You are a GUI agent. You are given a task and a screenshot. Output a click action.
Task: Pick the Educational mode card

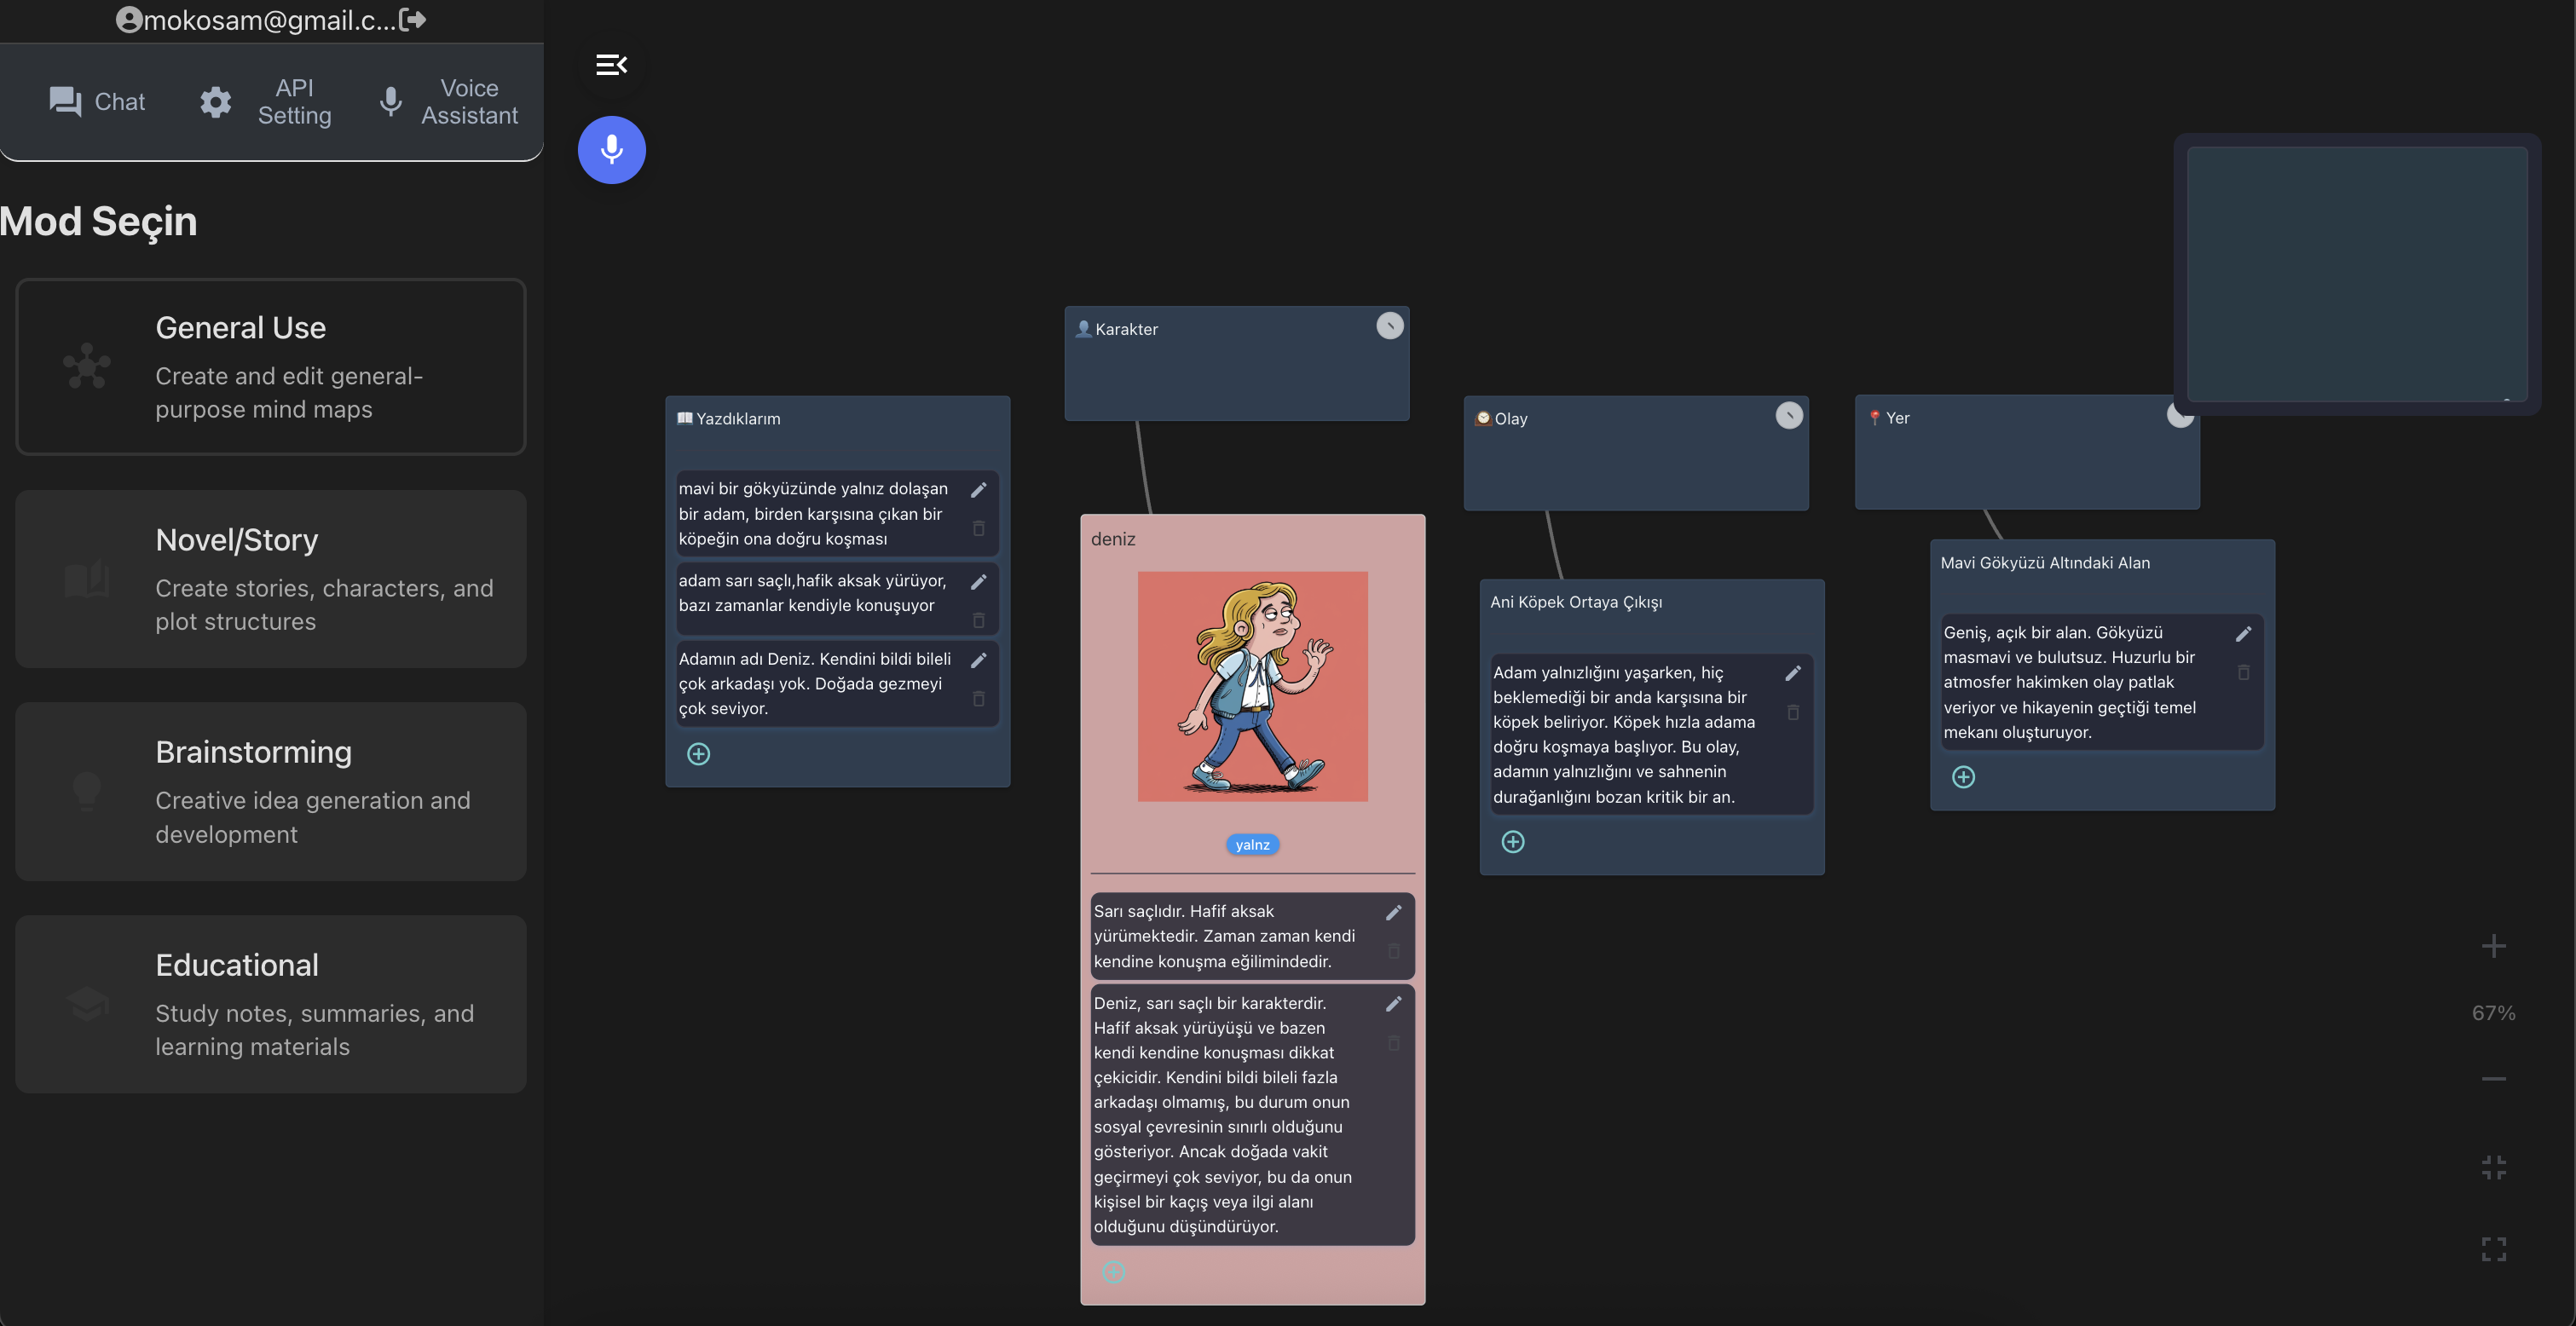coord(271,1004)
